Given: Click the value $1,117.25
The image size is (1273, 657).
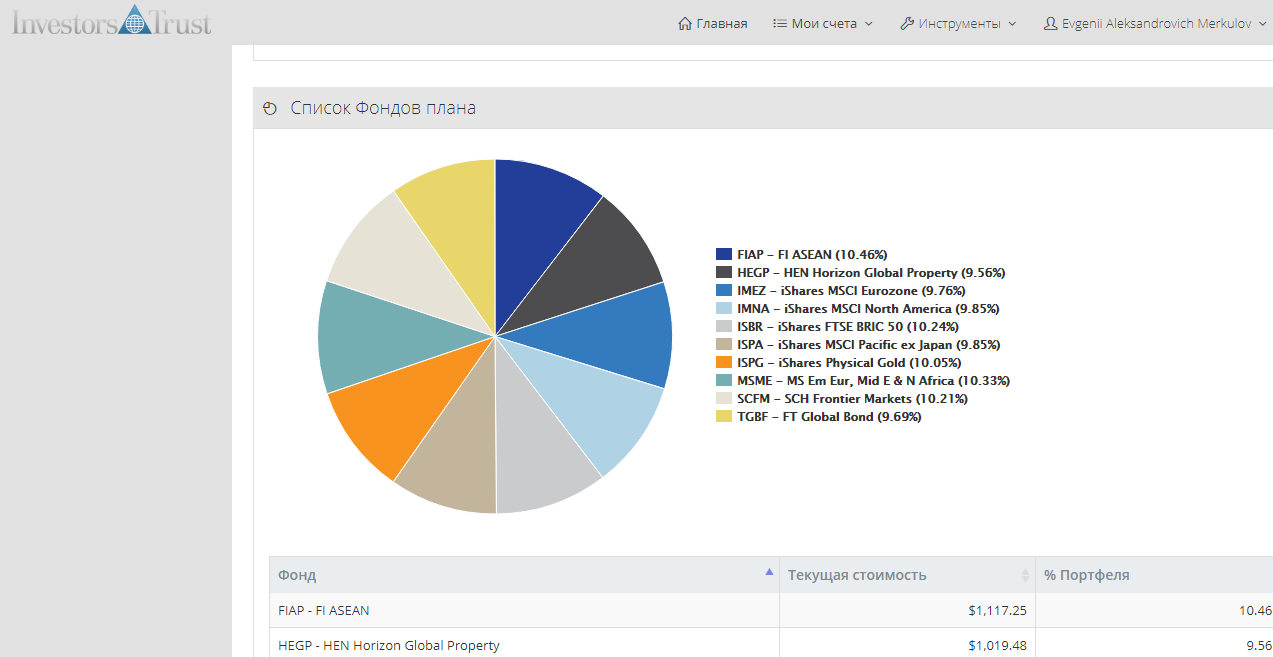Looking at the screenshot, I should pos(997,610).
